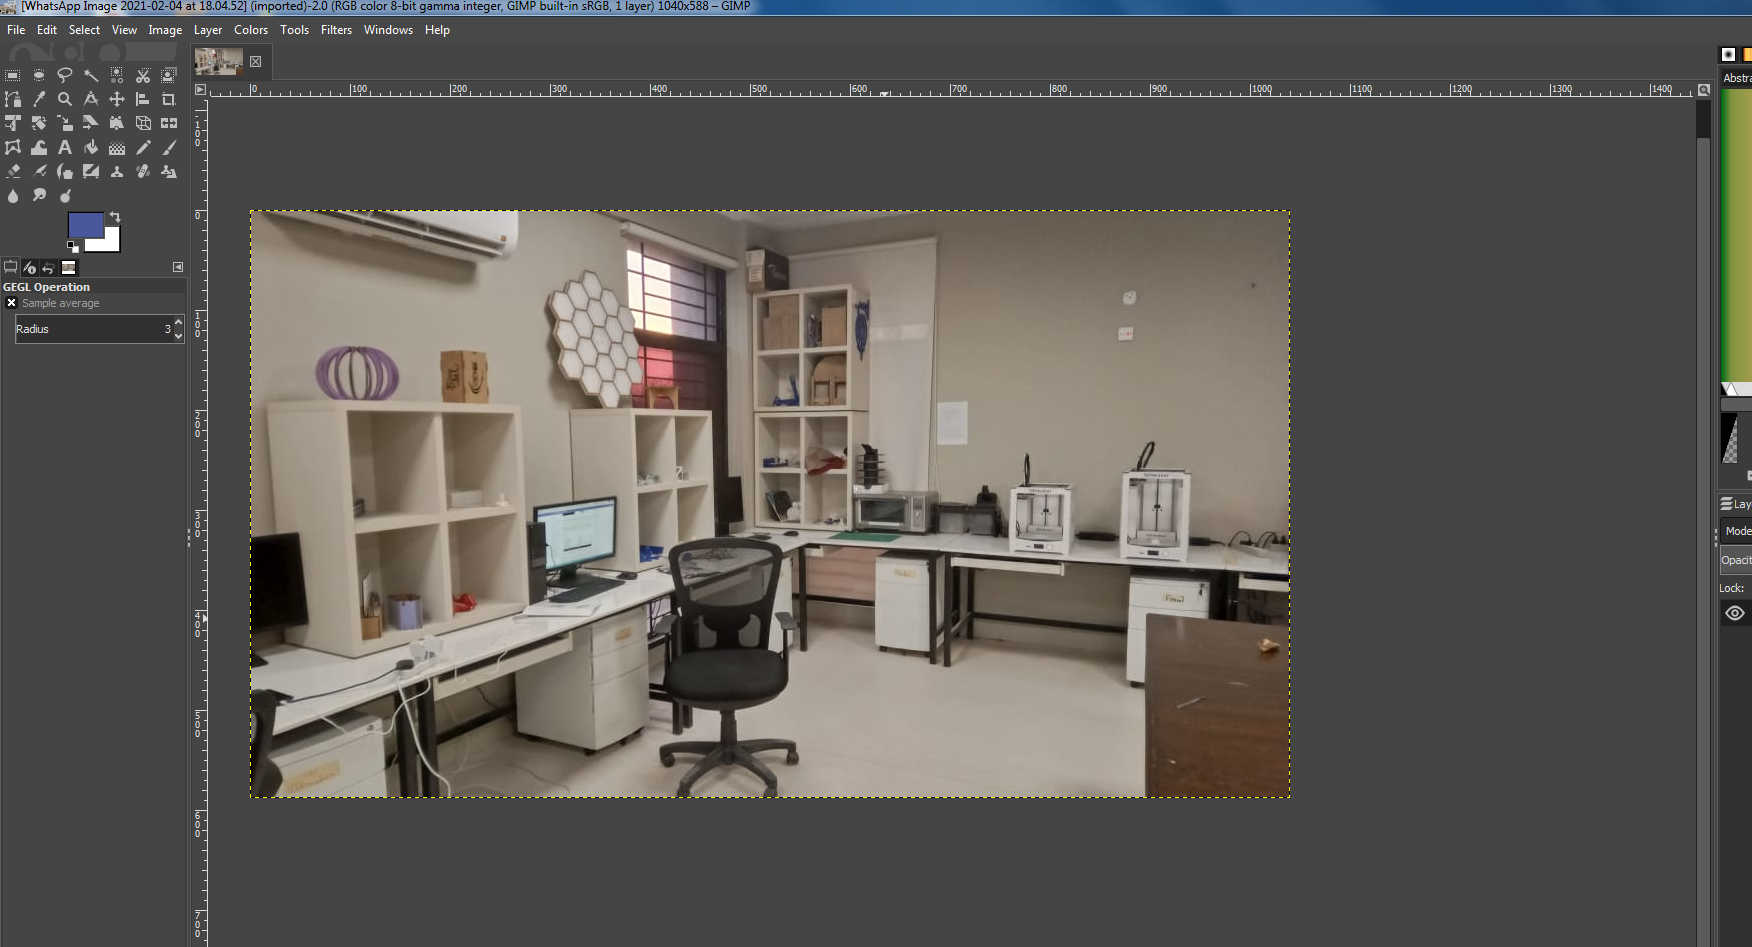Screen dimensions: 1752x947
Task: Switch to the Images dock tab
Action: (x=68, y=267)
